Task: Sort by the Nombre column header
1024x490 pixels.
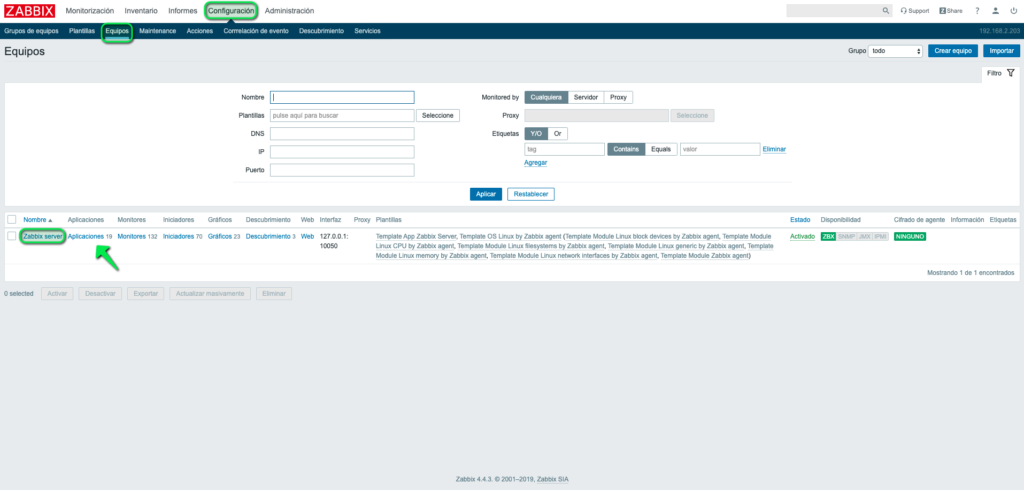Action: point(38,220)
